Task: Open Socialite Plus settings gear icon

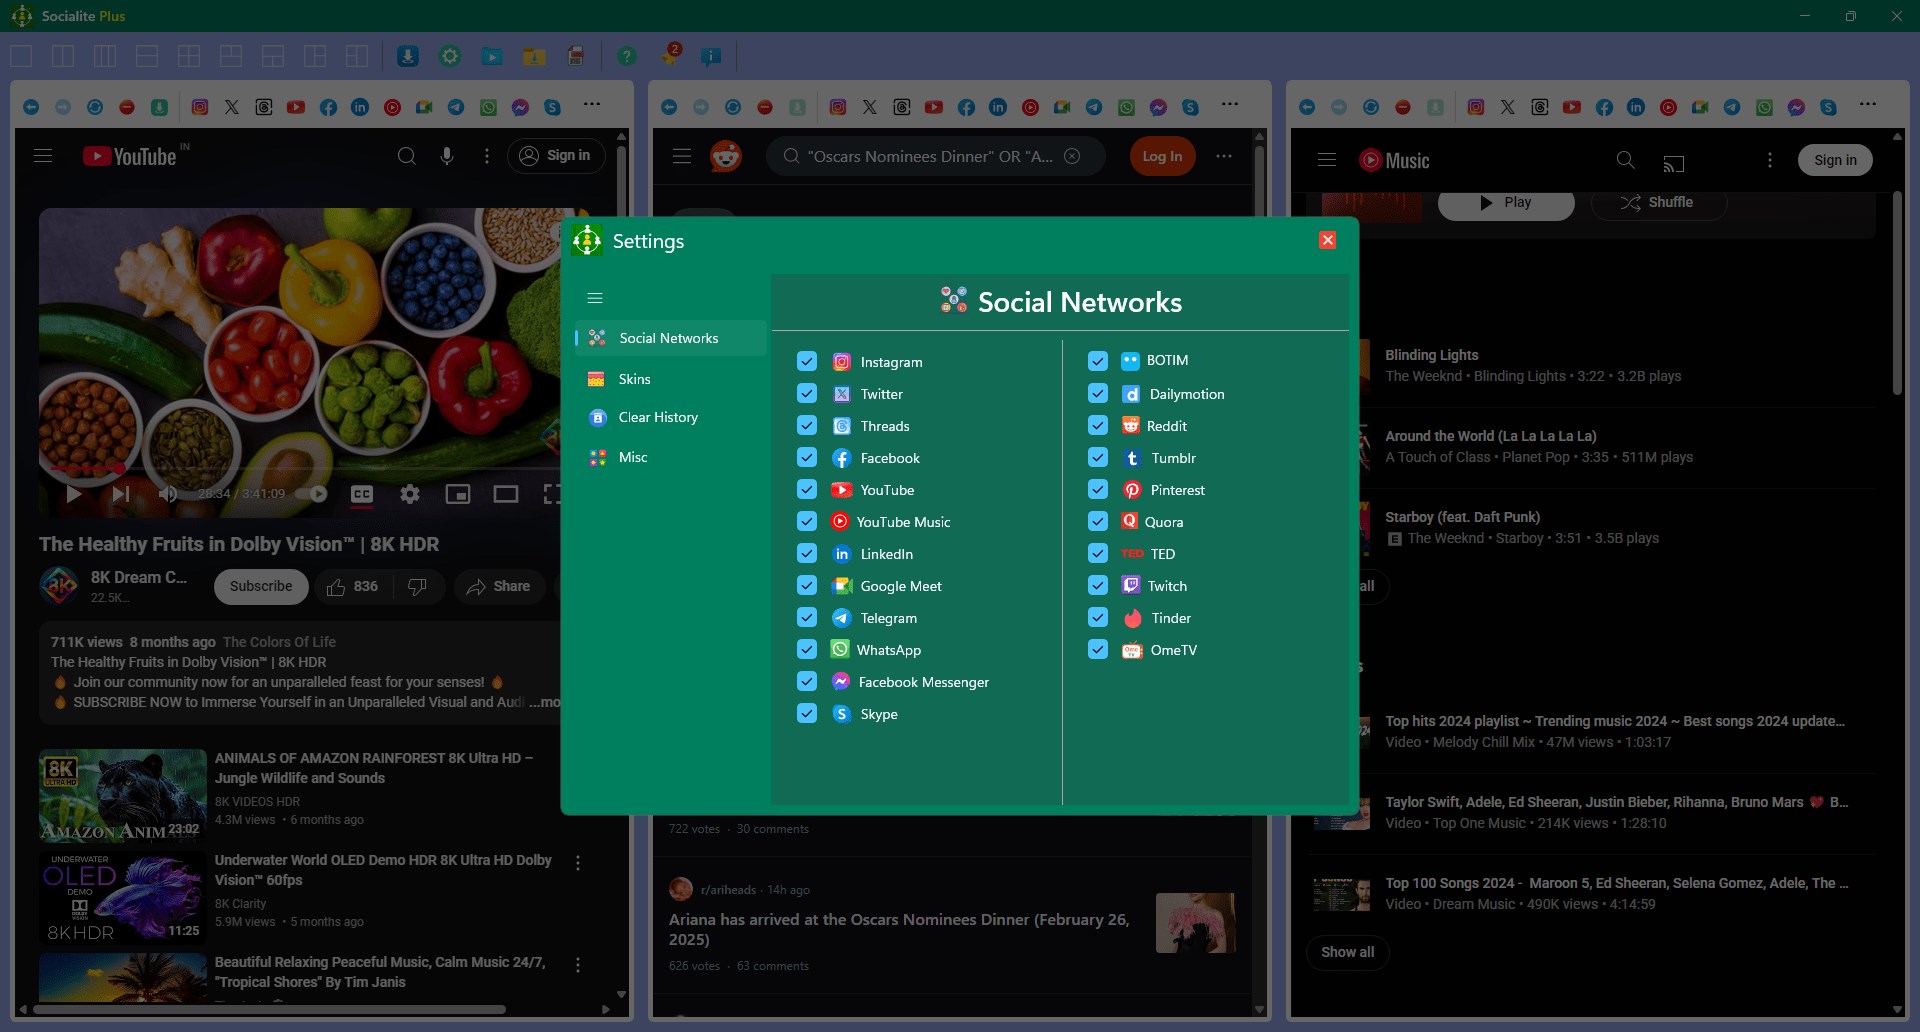Action: pos(449,57)
